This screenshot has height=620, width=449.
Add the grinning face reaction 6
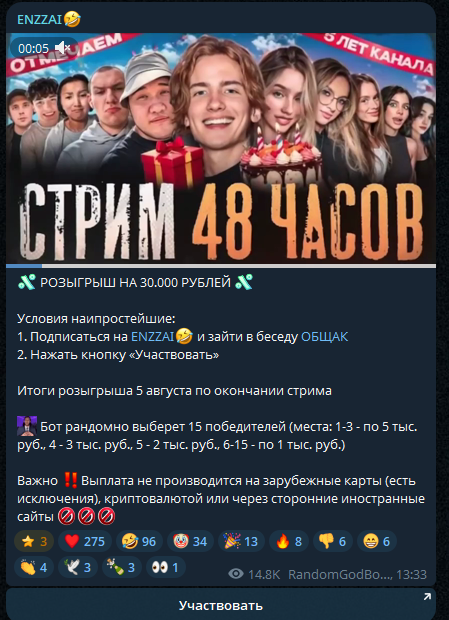pyautogui.click(x=377, y=541)
